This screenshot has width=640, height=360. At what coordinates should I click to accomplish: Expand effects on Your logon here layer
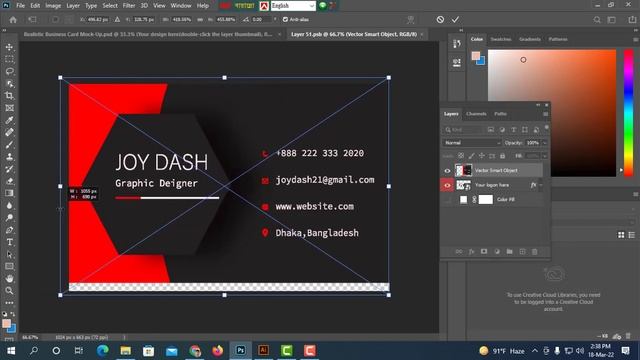[x=541, y=185]
